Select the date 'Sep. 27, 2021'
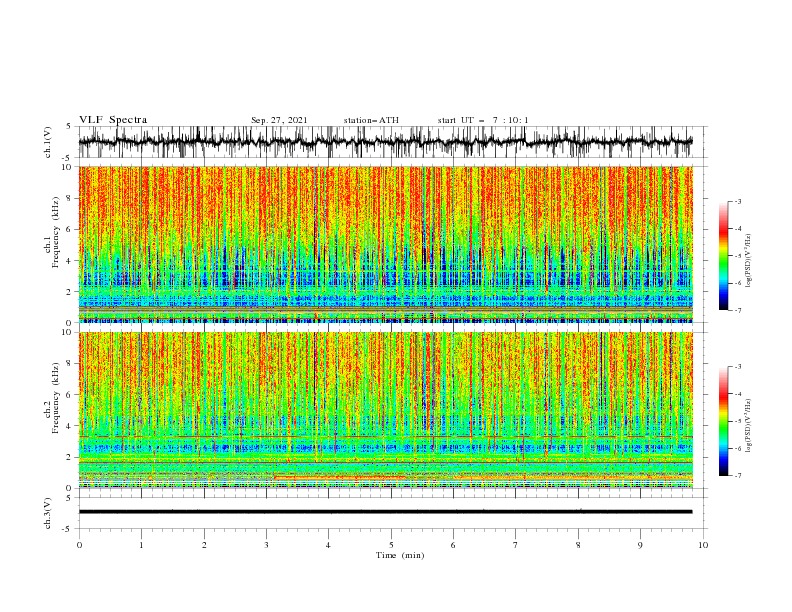This screenshot has width=792, height=612. tap(279, 120)
